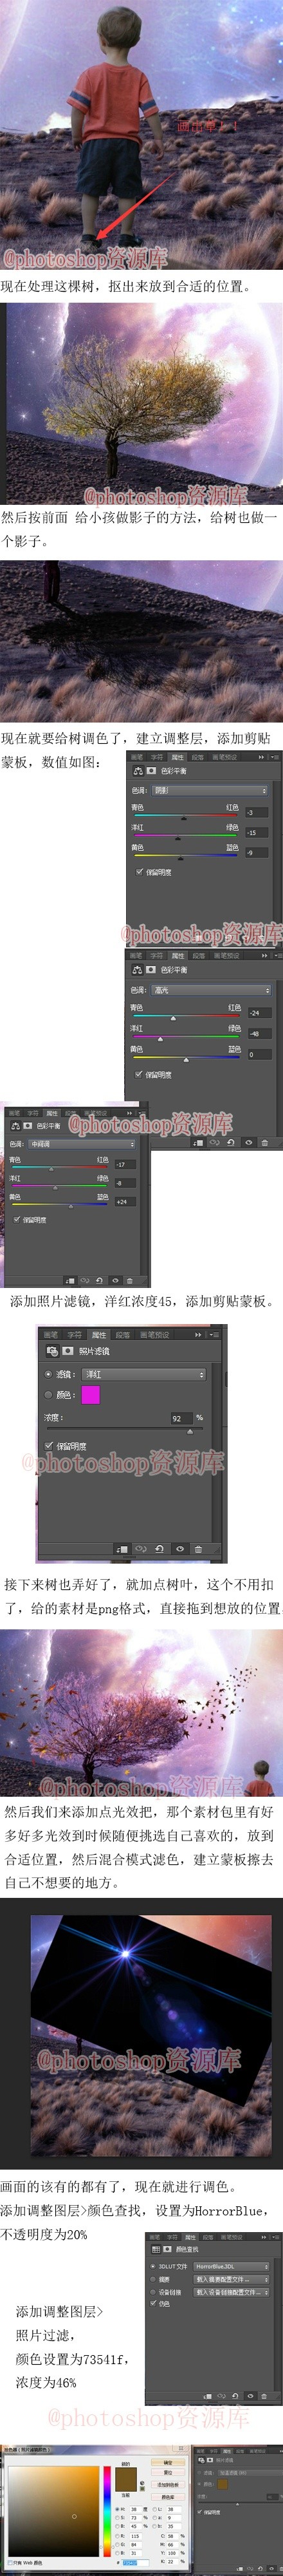Image resolution: width=283 pixels, height=2576 pixels.
Task: Select the 颜色 radio beside the magenta swatch
Action: pos(48,1395)
